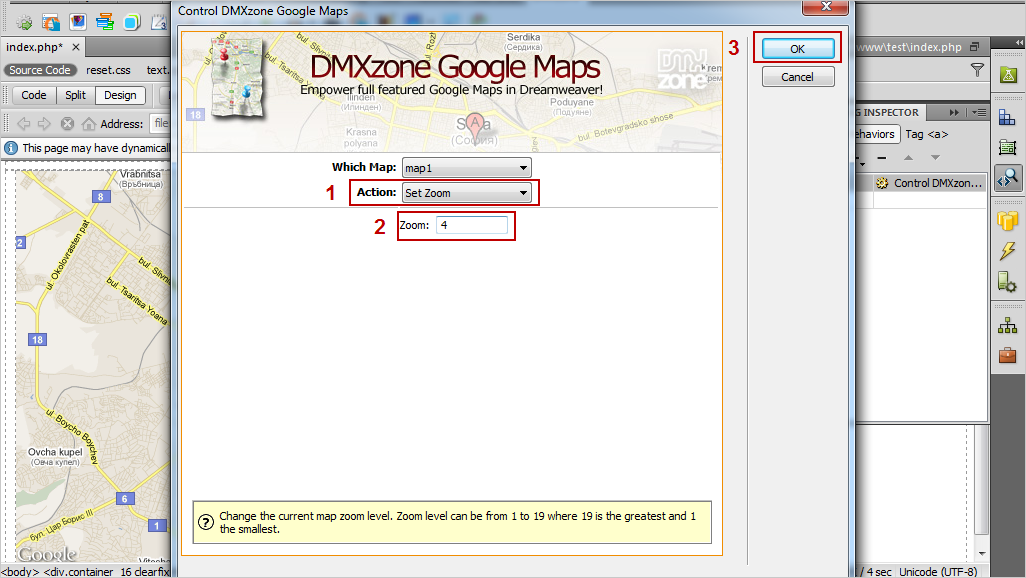Screen dimensions: 1026x578
Task: Open the Tag Inspector panel options menu
Action: tap(980, 113)
